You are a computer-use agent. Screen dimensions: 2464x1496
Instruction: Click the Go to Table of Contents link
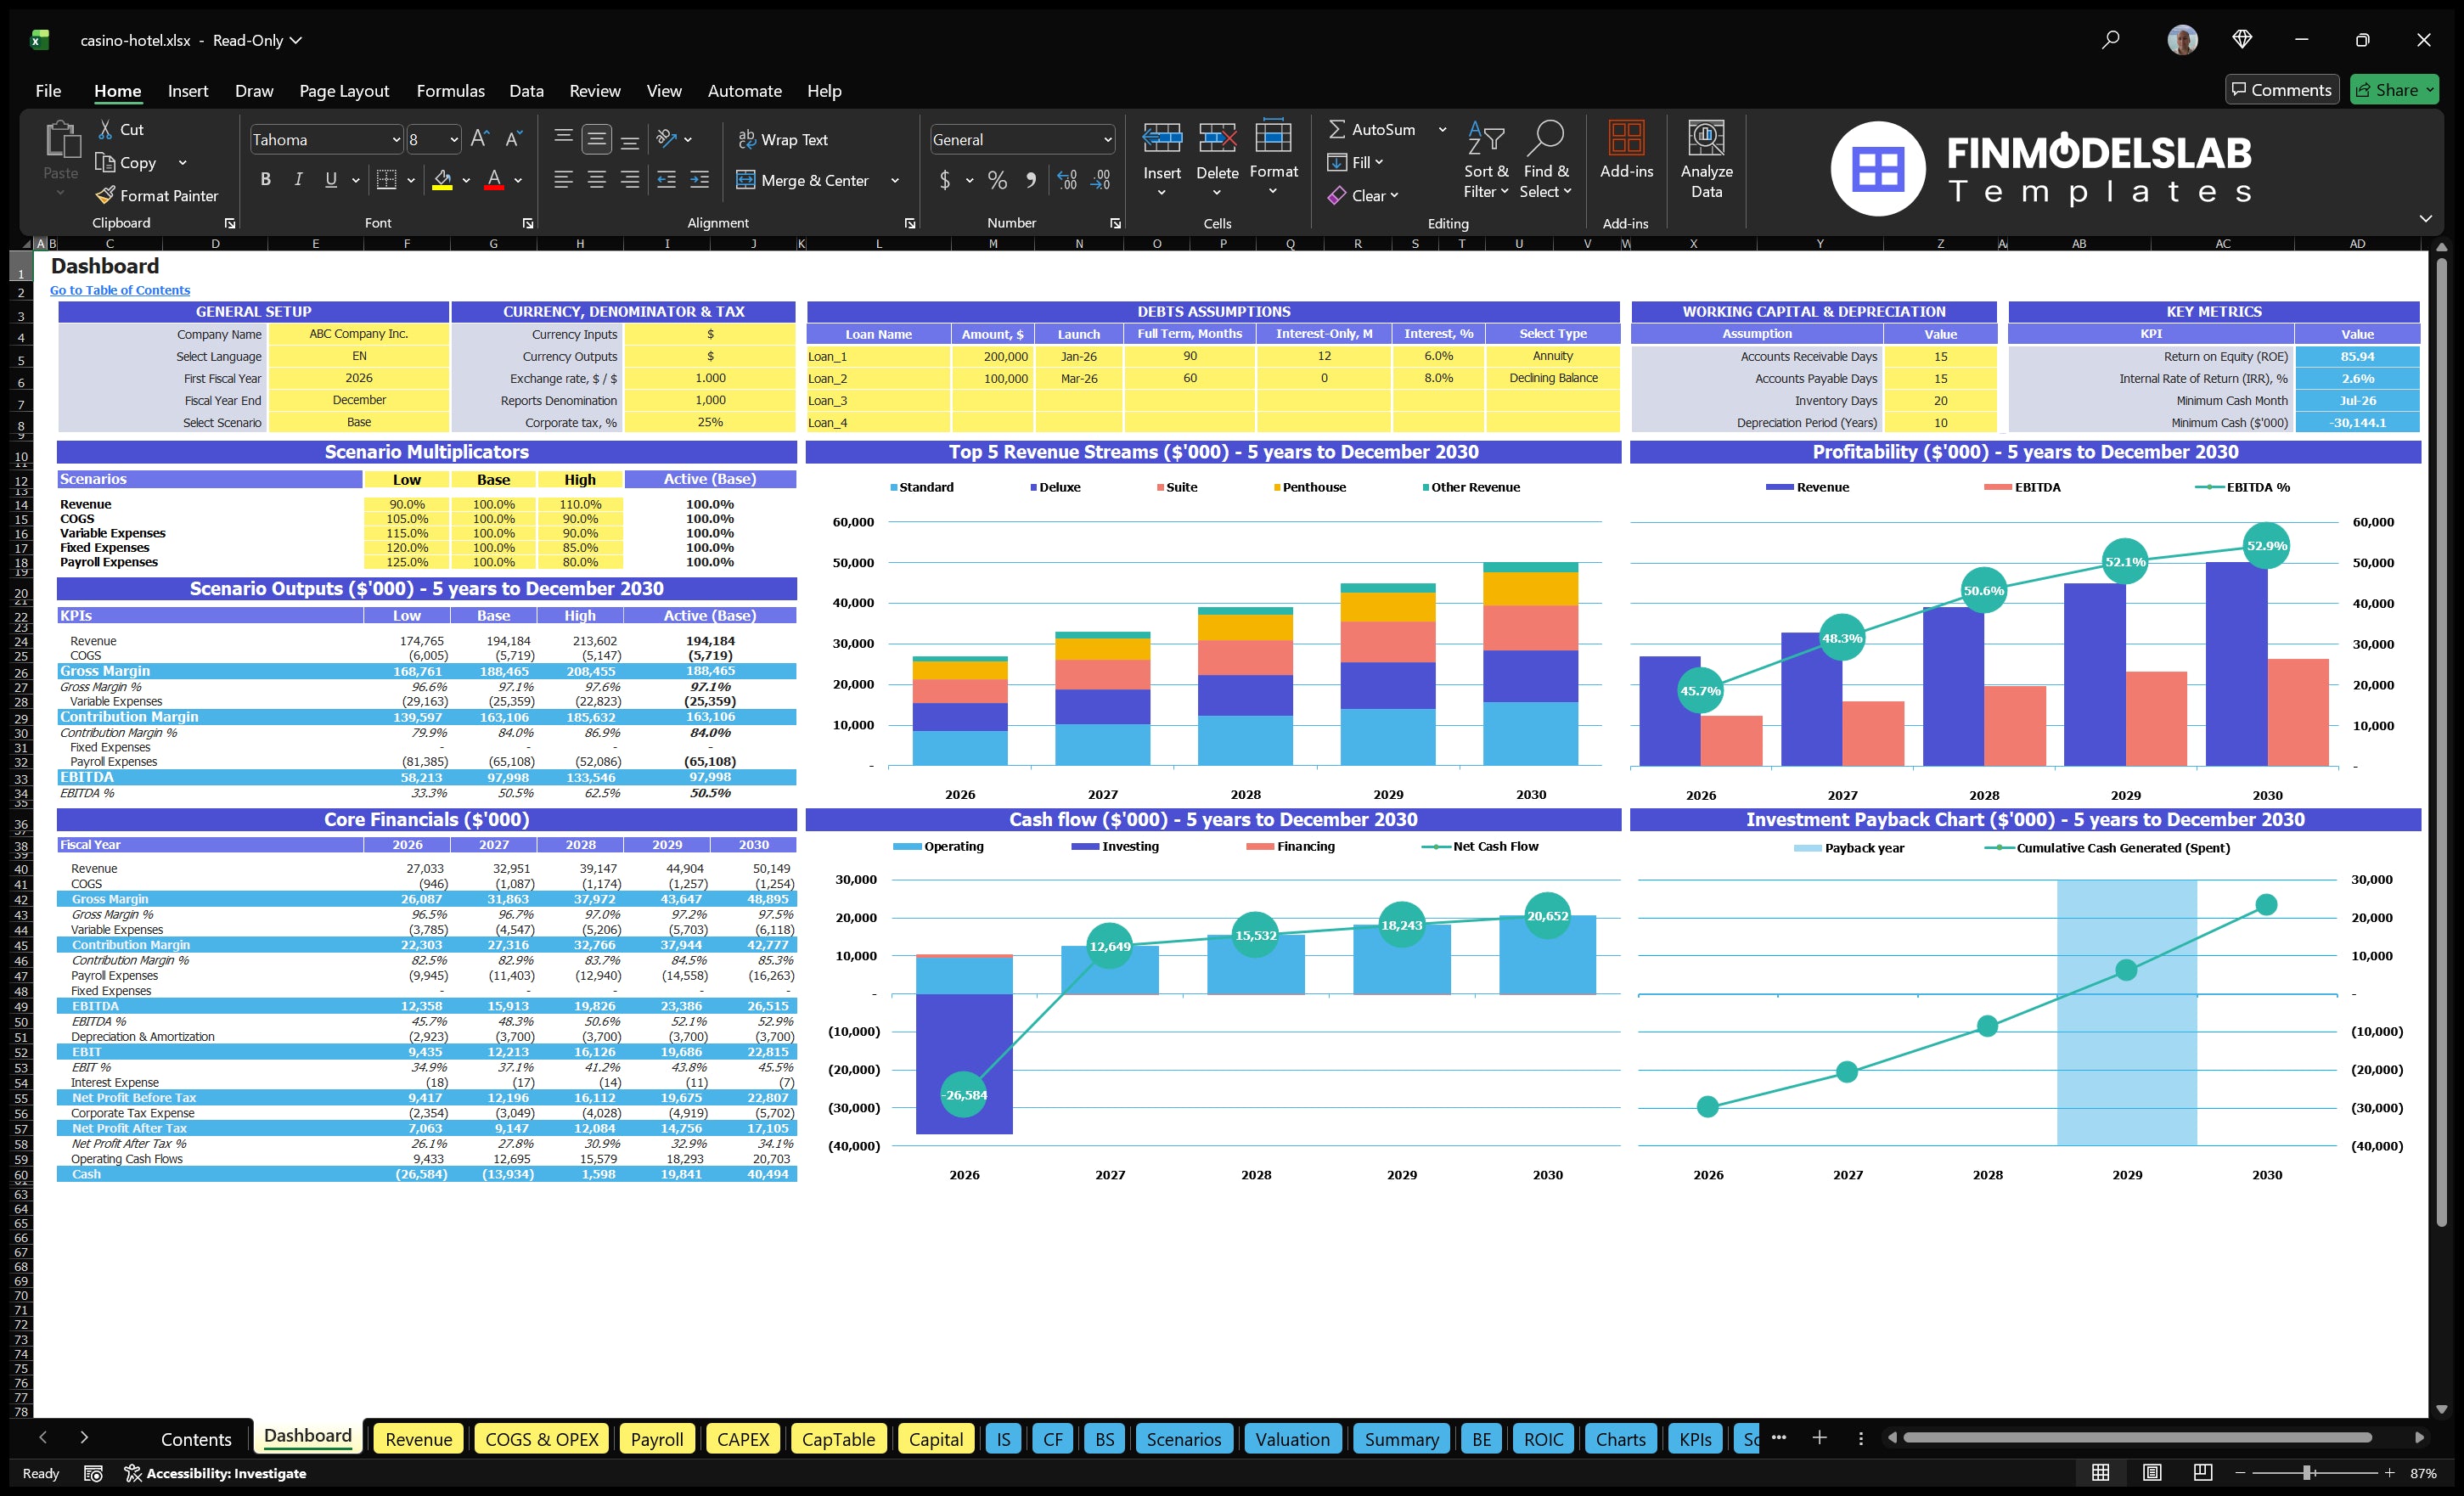(x=119, y=289)
